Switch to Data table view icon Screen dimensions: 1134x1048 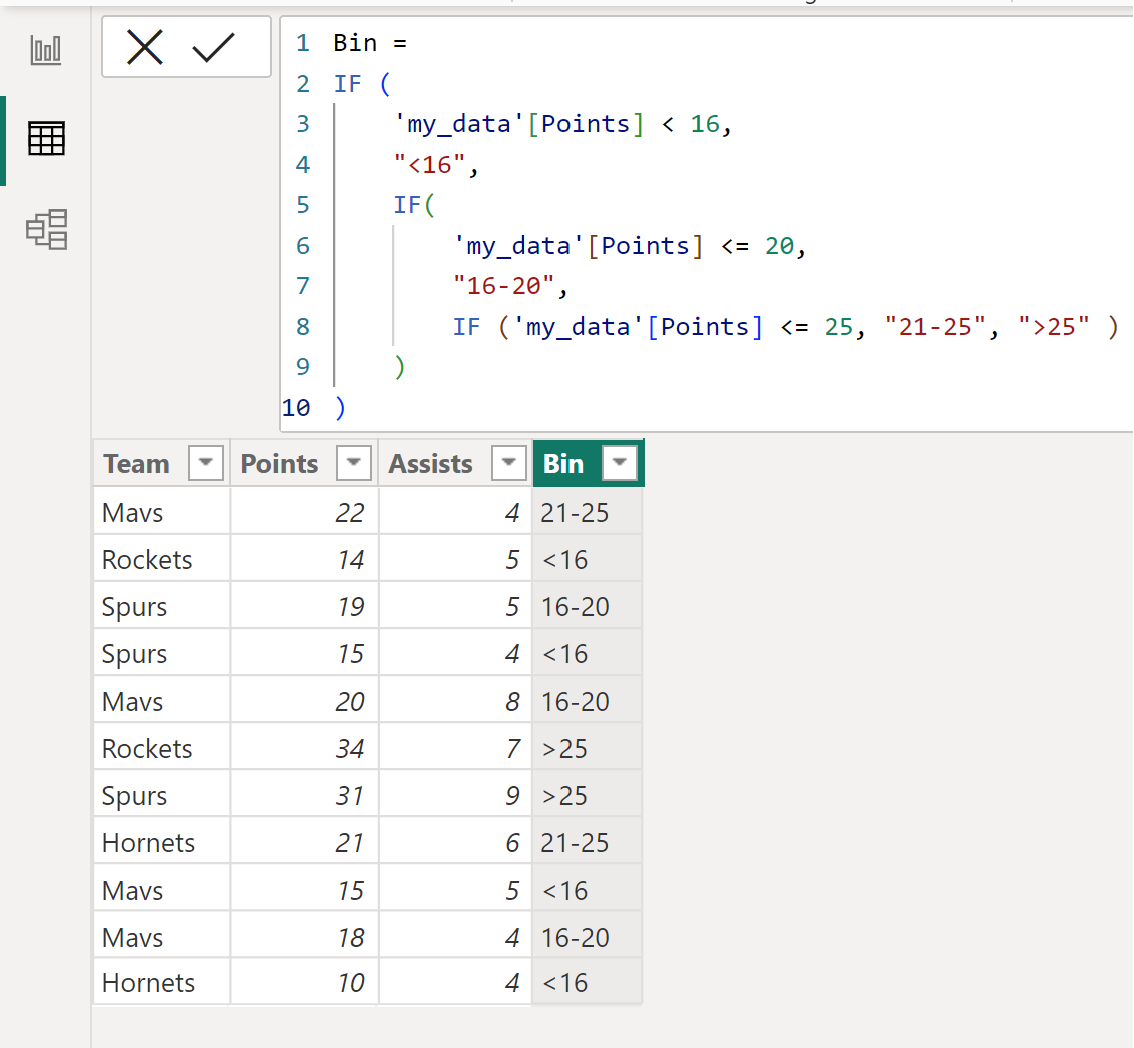coord(46,139)
